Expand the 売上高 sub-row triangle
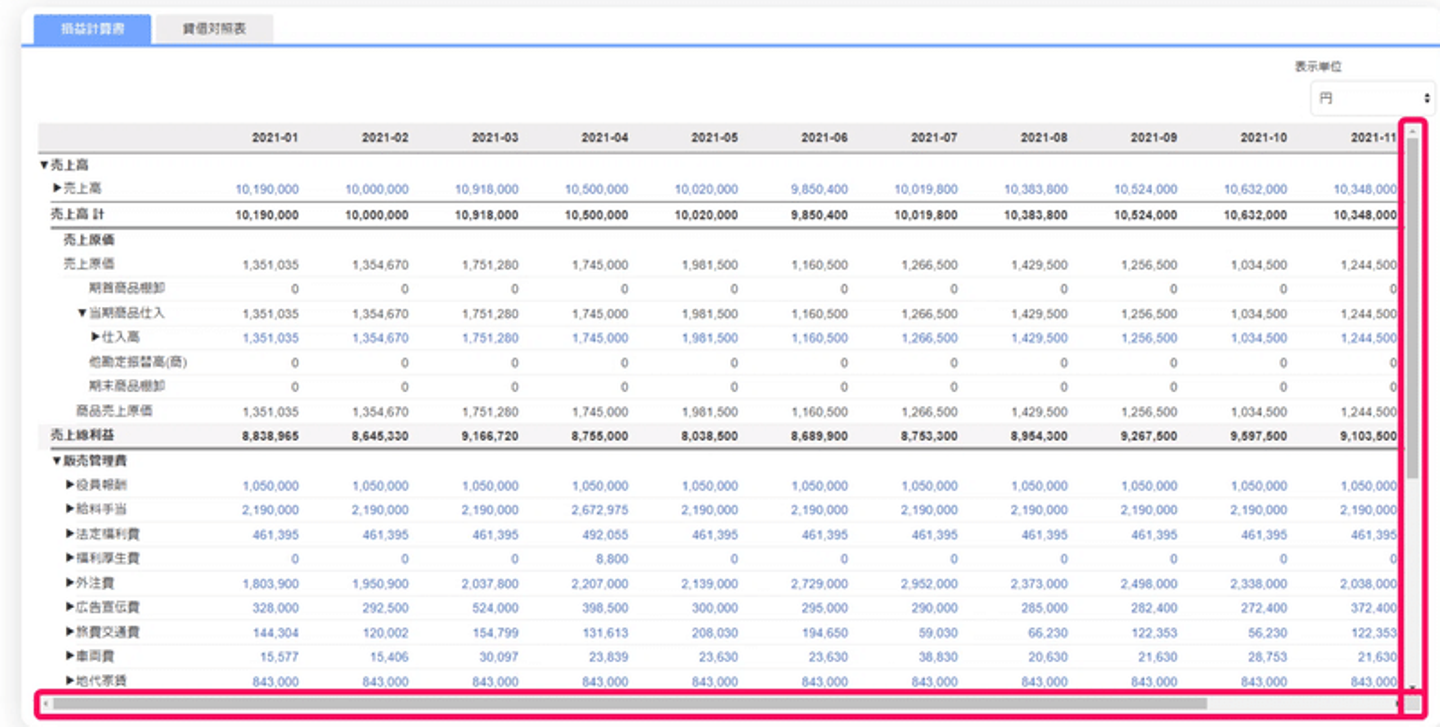Screen dimensions: 1440x727 (x=57, y=188)
